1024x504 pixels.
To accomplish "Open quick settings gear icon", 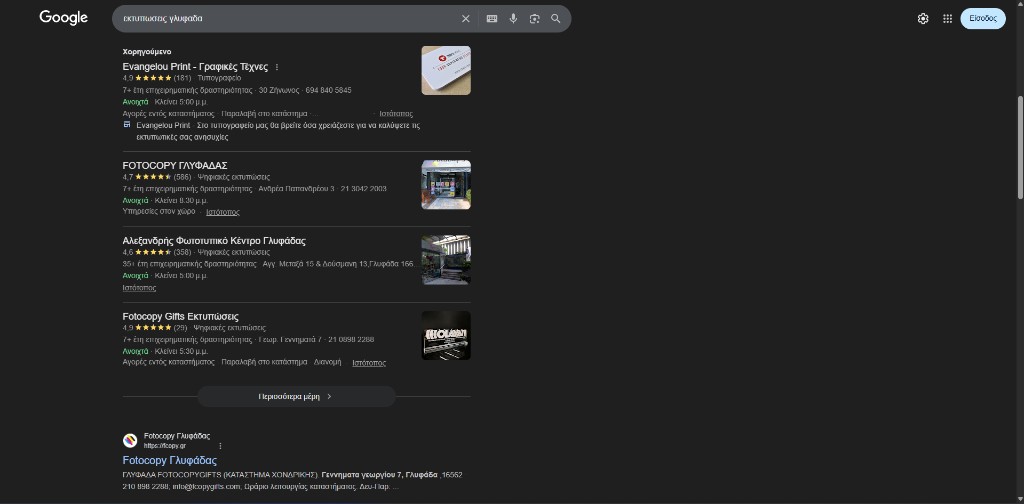I will (x=923, y=19).
